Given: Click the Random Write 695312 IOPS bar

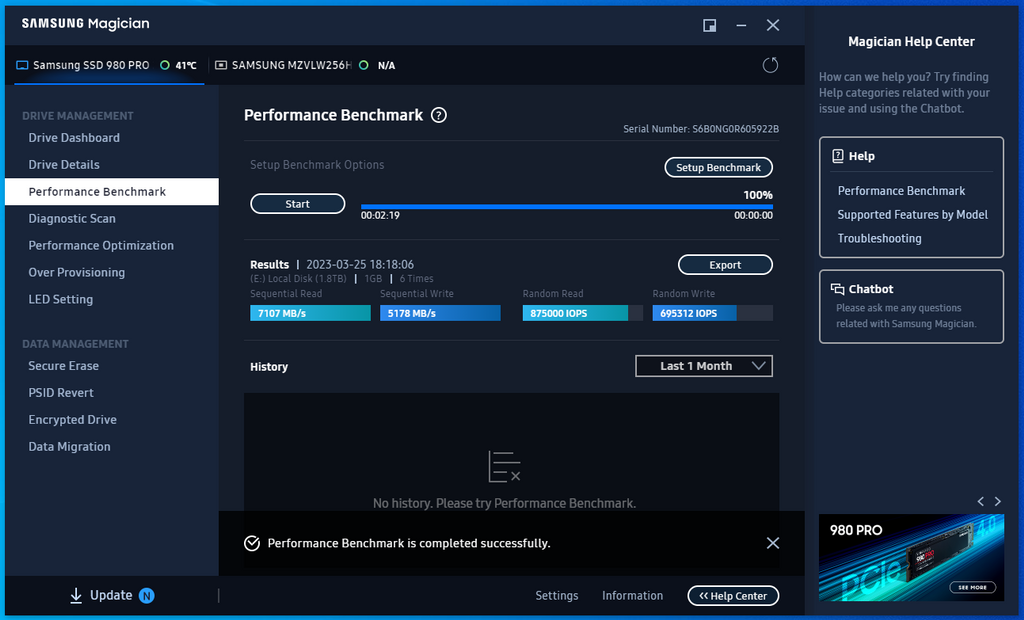Looking at the screenshot, I should [x=712, y=313].
